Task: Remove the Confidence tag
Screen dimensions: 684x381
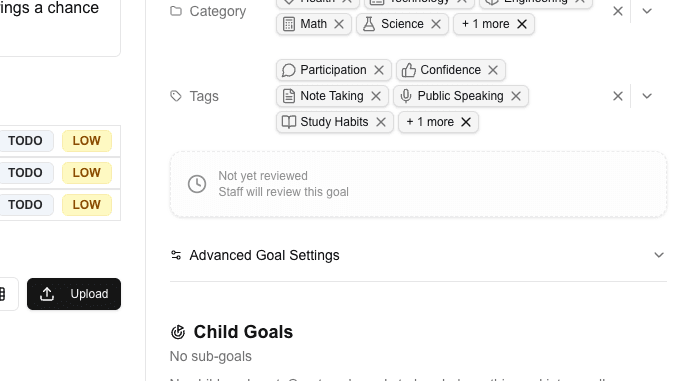Action: (493, 70)
